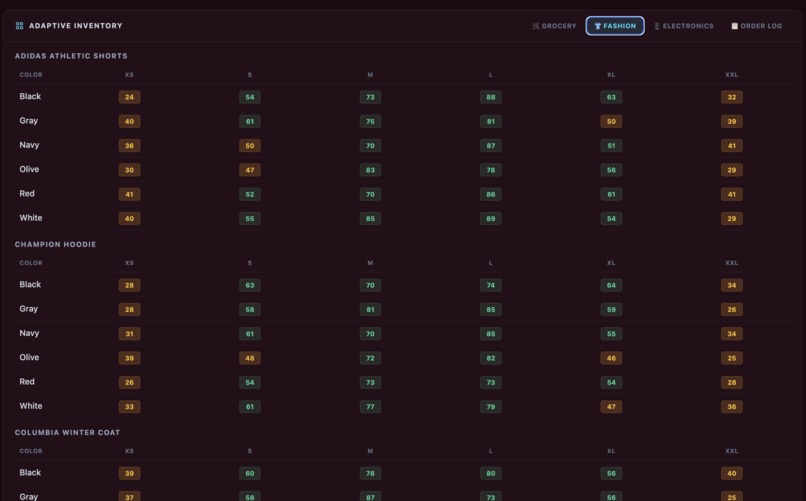Click the Columbia Winter Coat heading
The image size is (806, 501).
coord(67,432)
